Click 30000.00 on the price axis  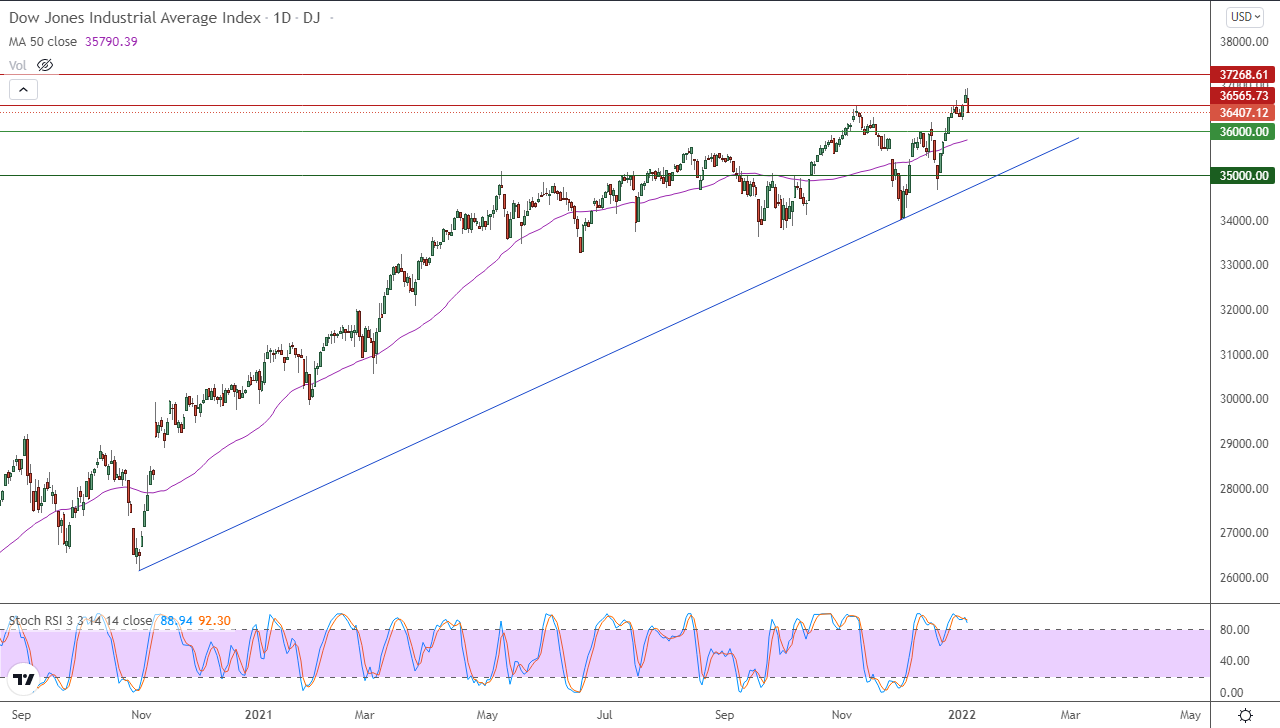pyautogui.click(x=1244, y=399)
